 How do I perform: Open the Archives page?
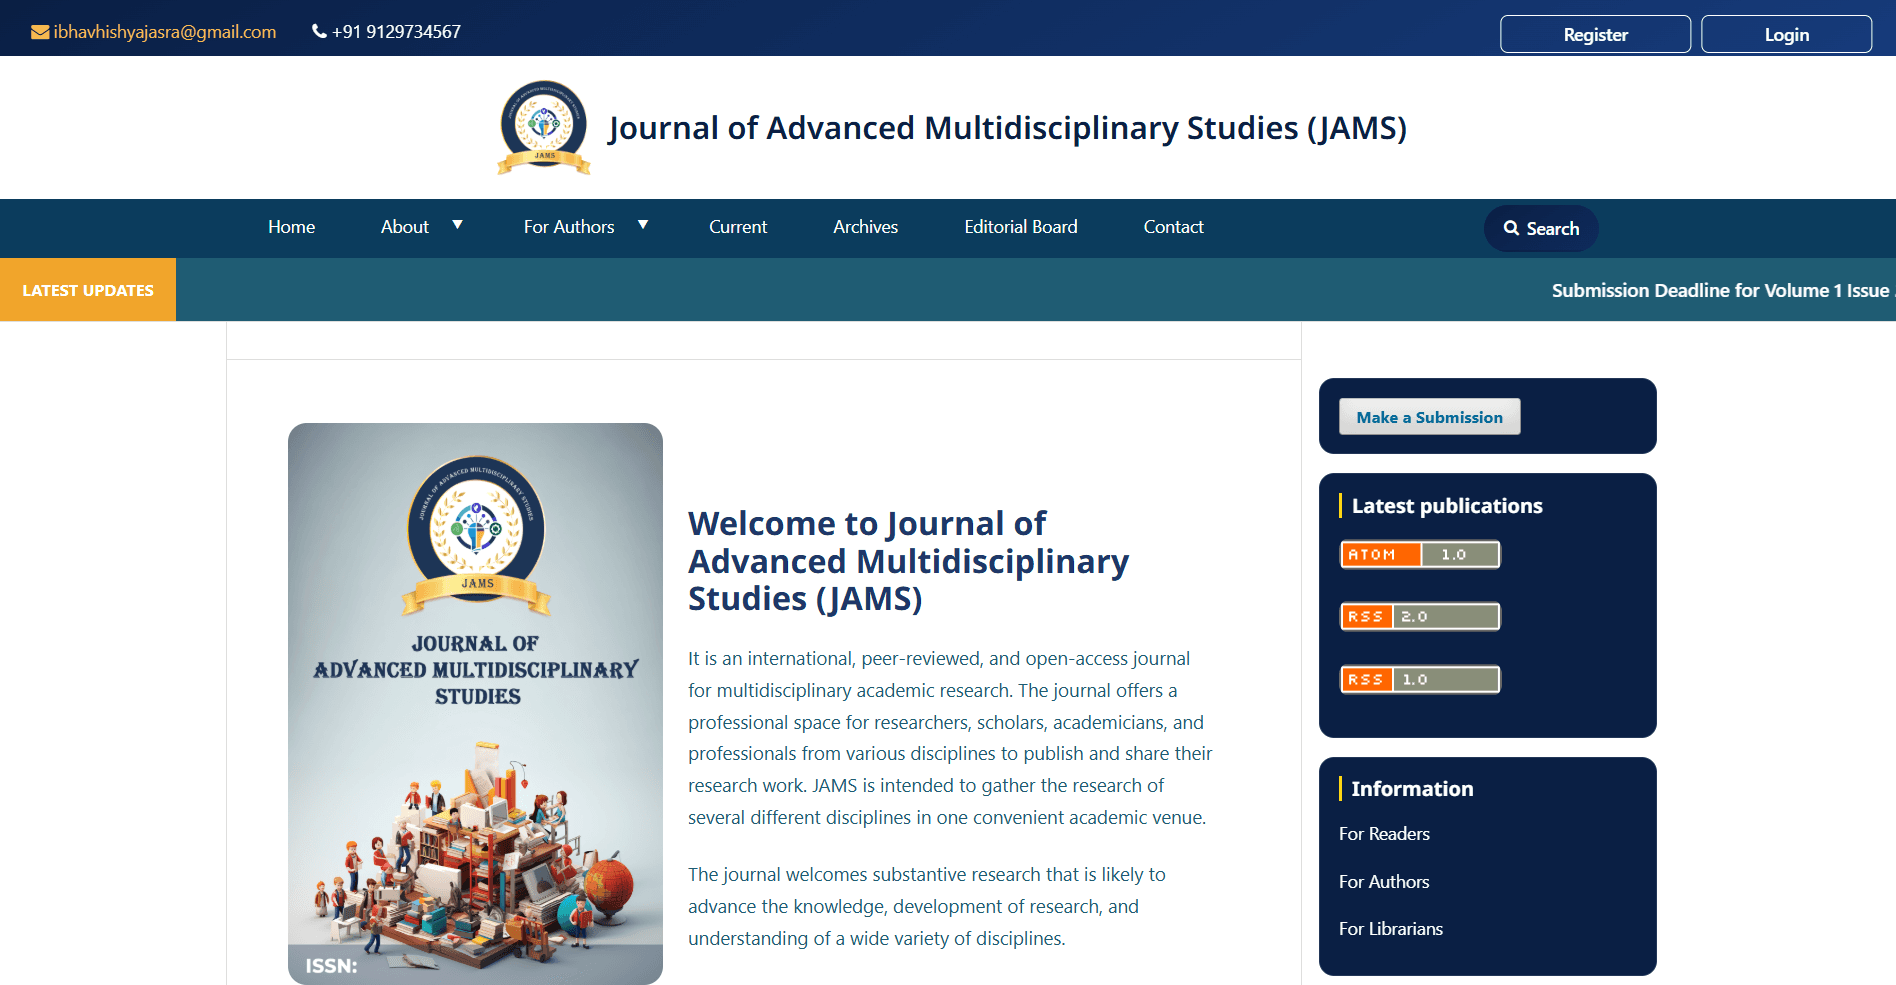[865, 227]
